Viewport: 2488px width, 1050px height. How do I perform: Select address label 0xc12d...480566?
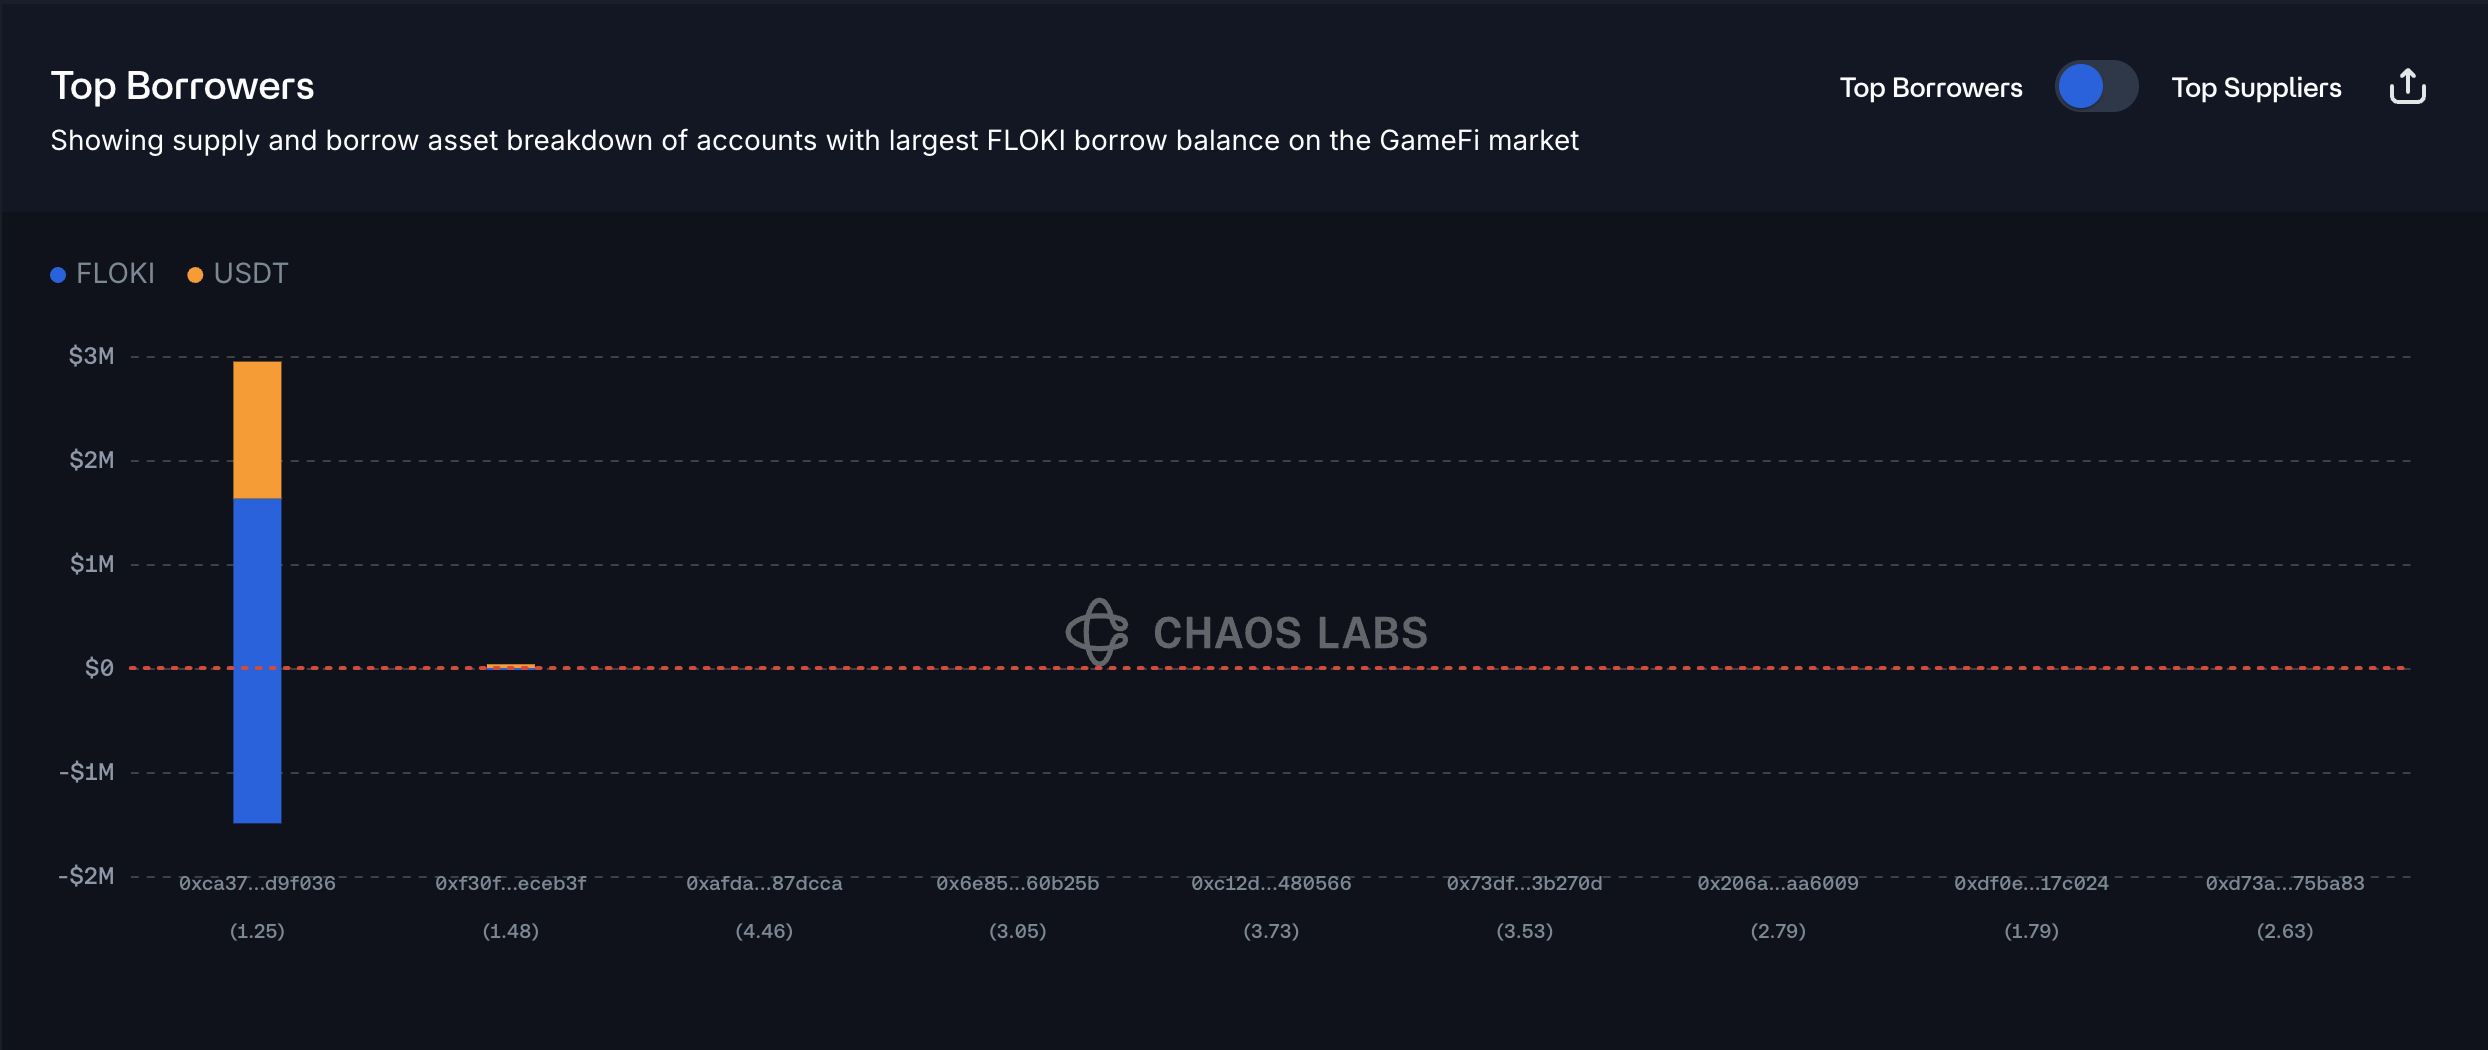1270,884
